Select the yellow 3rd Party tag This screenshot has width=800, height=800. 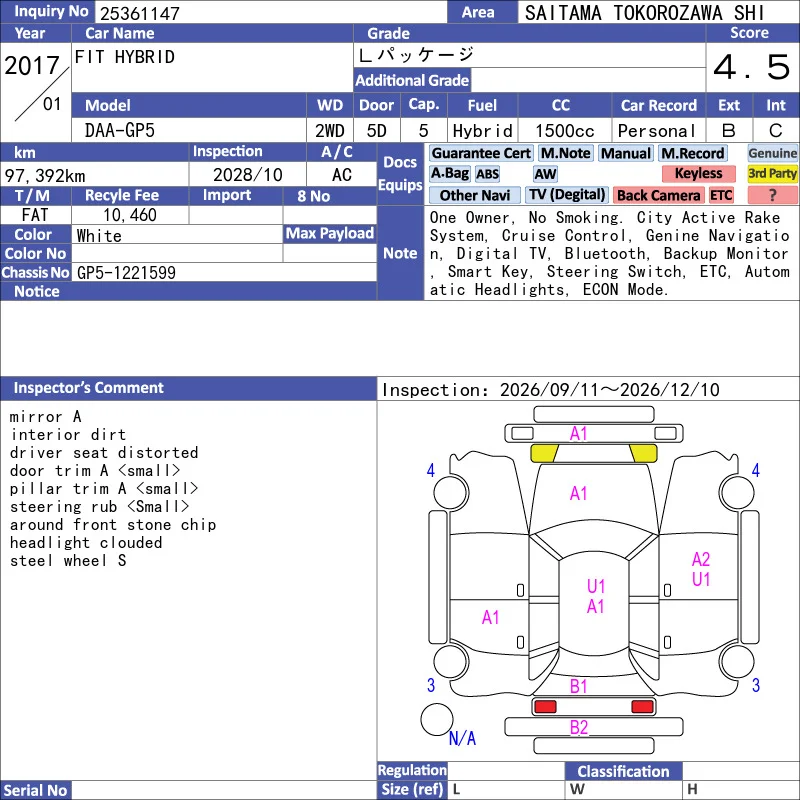772,173
